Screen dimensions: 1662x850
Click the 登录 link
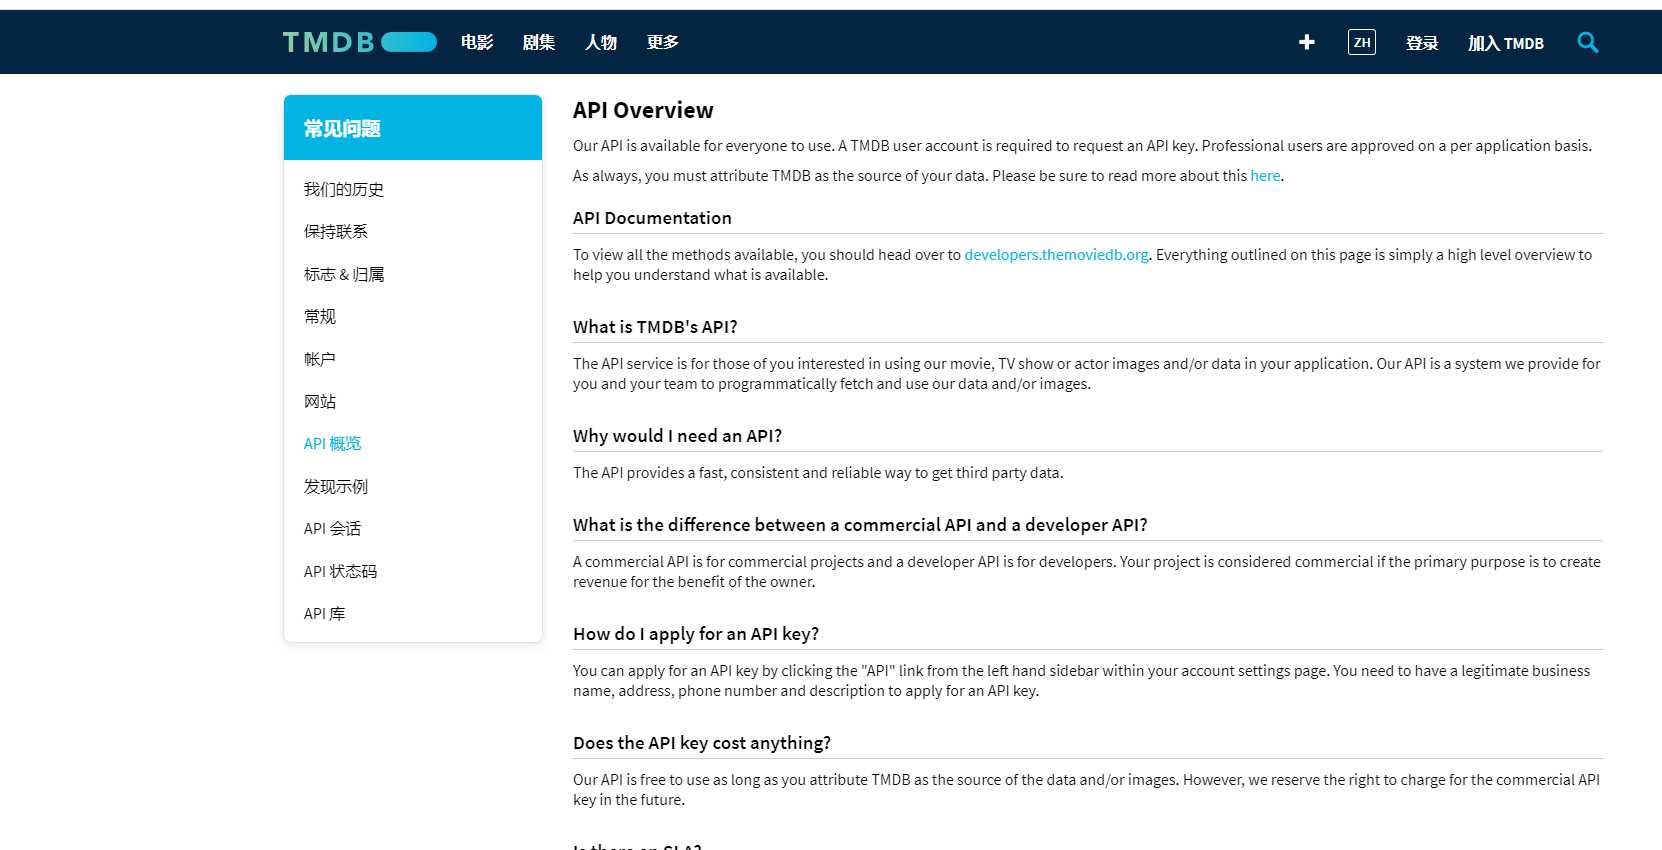[1421, 43]
